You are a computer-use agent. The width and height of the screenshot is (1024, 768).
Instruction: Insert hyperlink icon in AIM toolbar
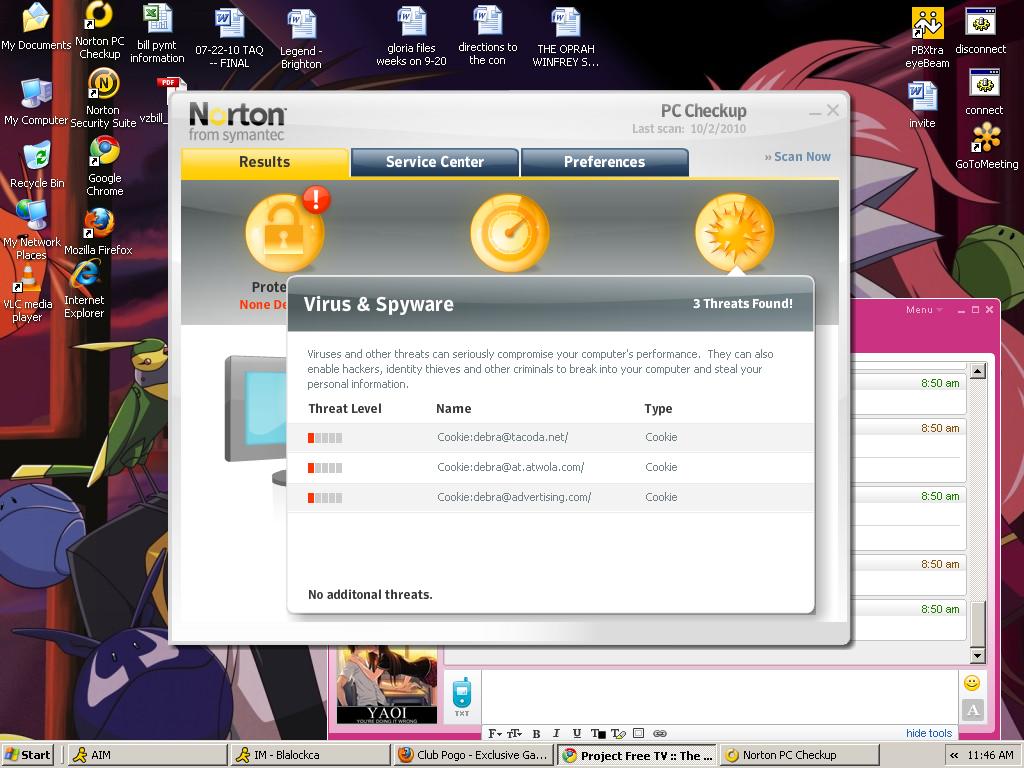[x=660, y=733]
